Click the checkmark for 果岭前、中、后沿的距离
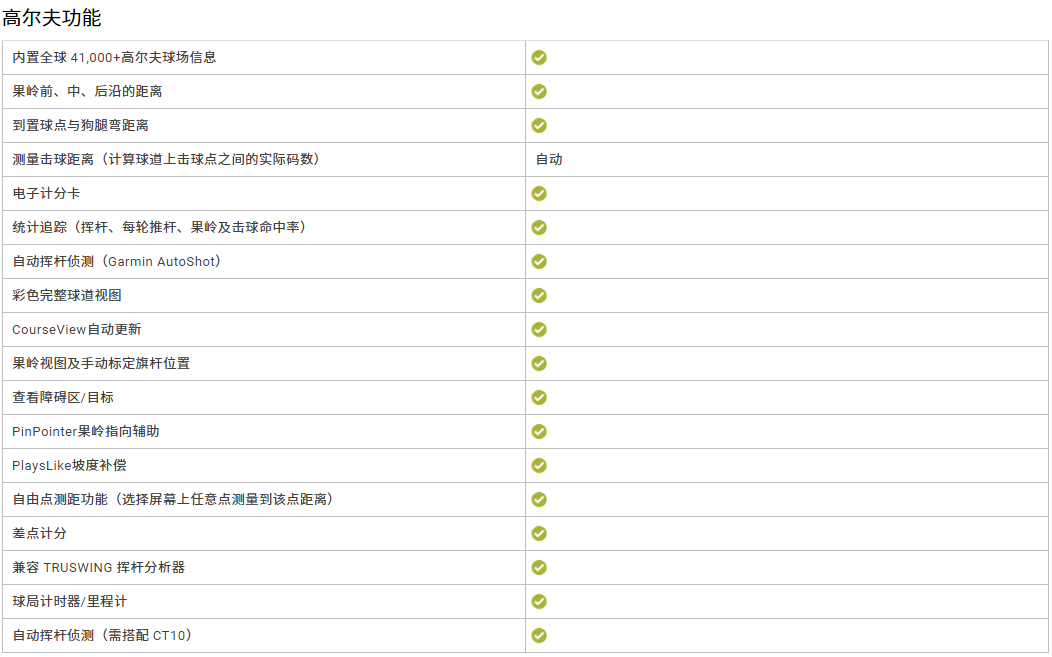Screen dimensions: 1052x657 point(539,92)
